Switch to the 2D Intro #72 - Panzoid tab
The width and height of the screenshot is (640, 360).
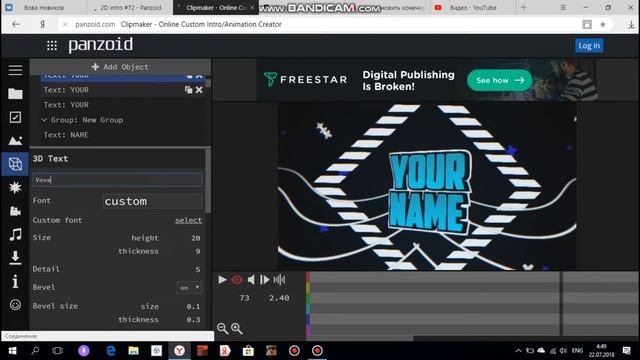coord(131,8)
